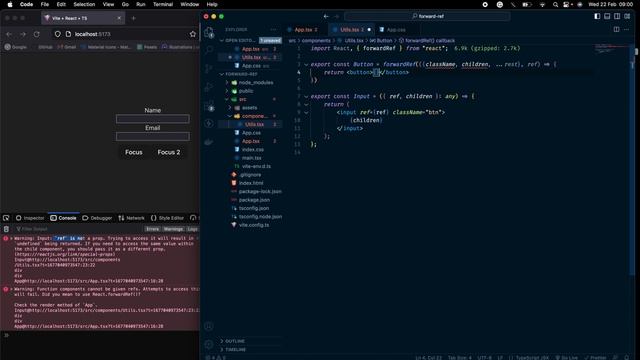
Task: Toggle the primary side bar layout icon
Action: tap(598, 16)
